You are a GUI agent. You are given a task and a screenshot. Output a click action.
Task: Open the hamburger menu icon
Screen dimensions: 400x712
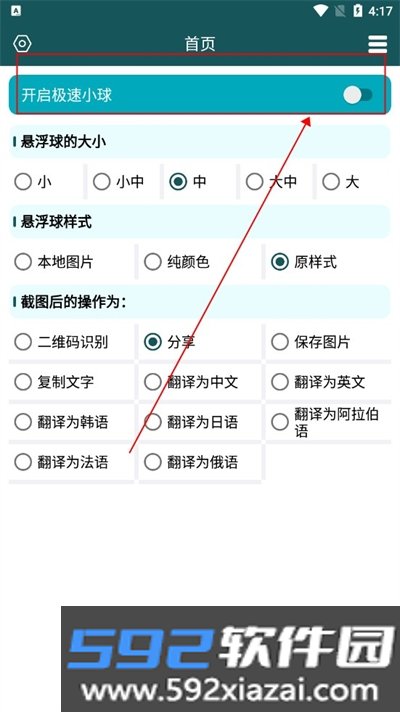377,44
